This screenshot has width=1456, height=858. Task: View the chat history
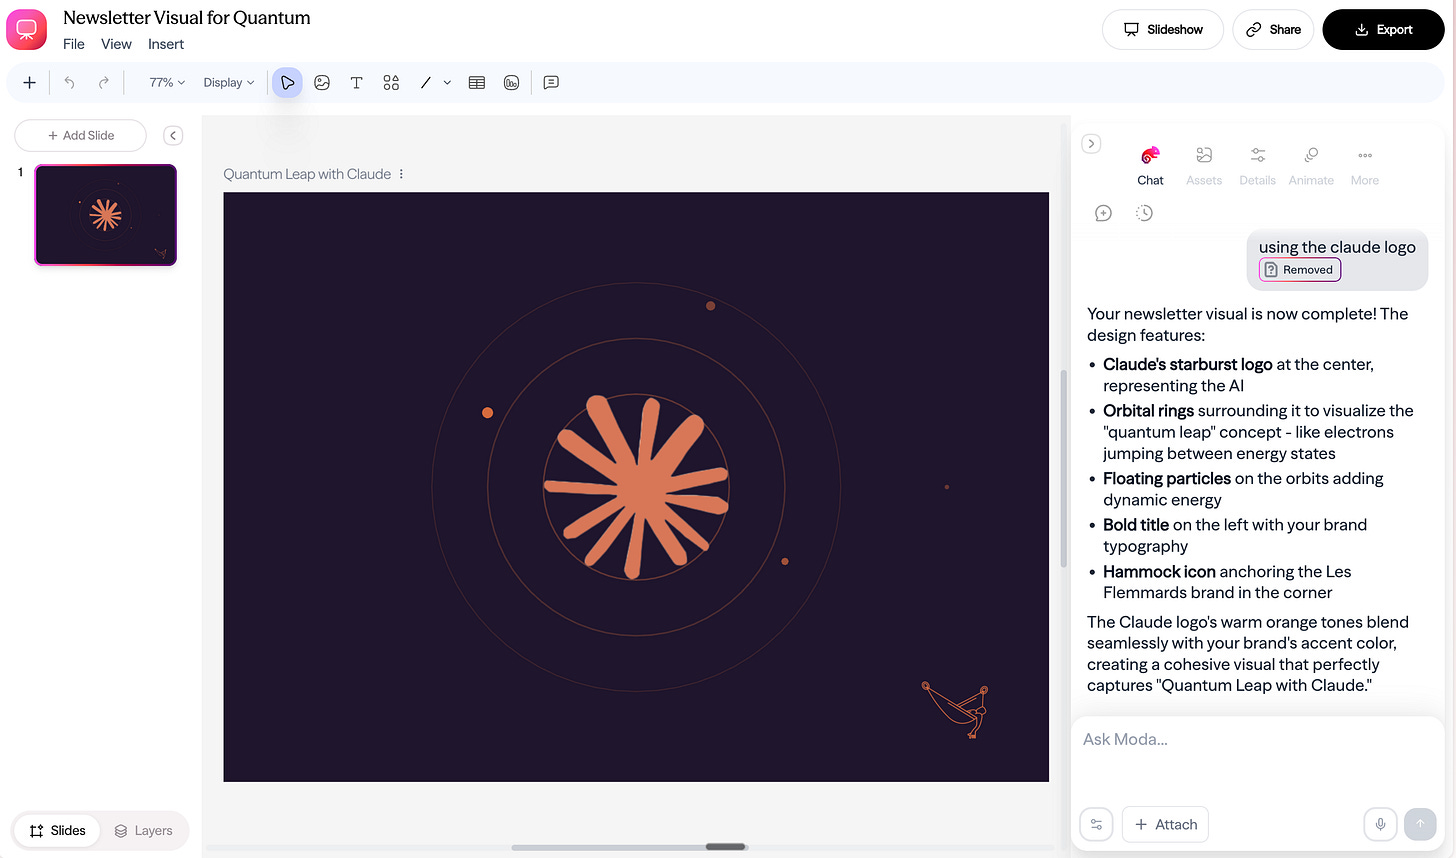(1144, 213)
